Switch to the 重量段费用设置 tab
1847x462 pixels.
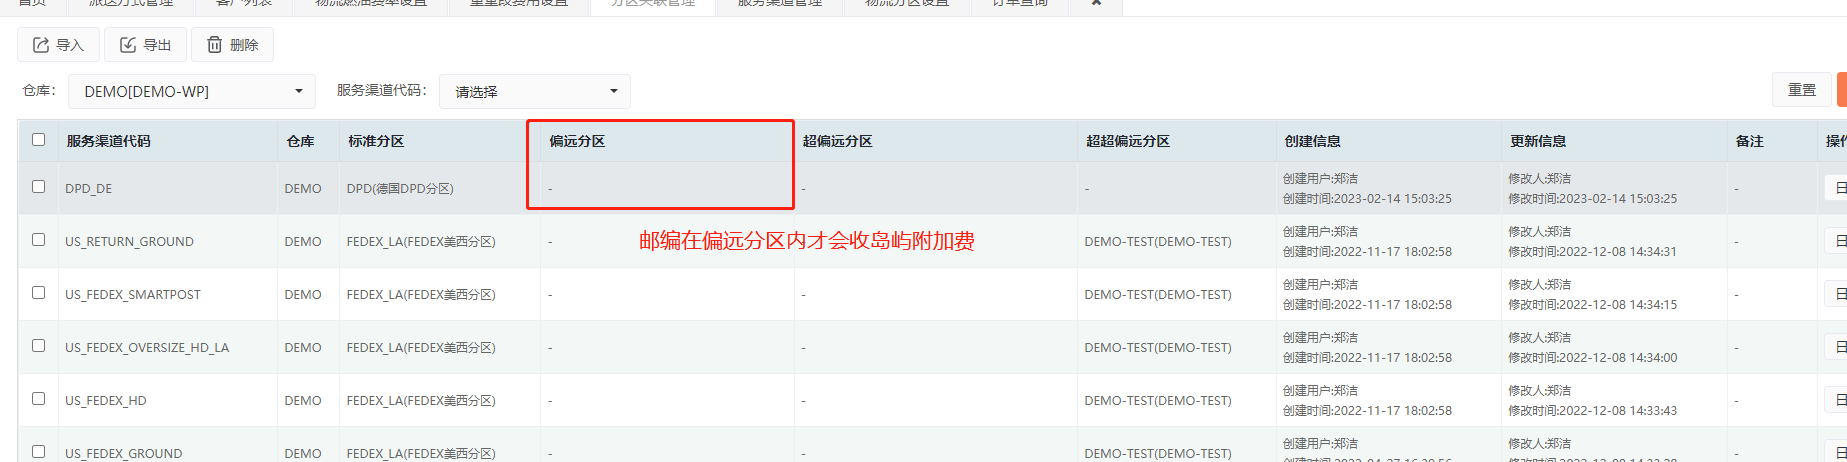click(519, 4)
